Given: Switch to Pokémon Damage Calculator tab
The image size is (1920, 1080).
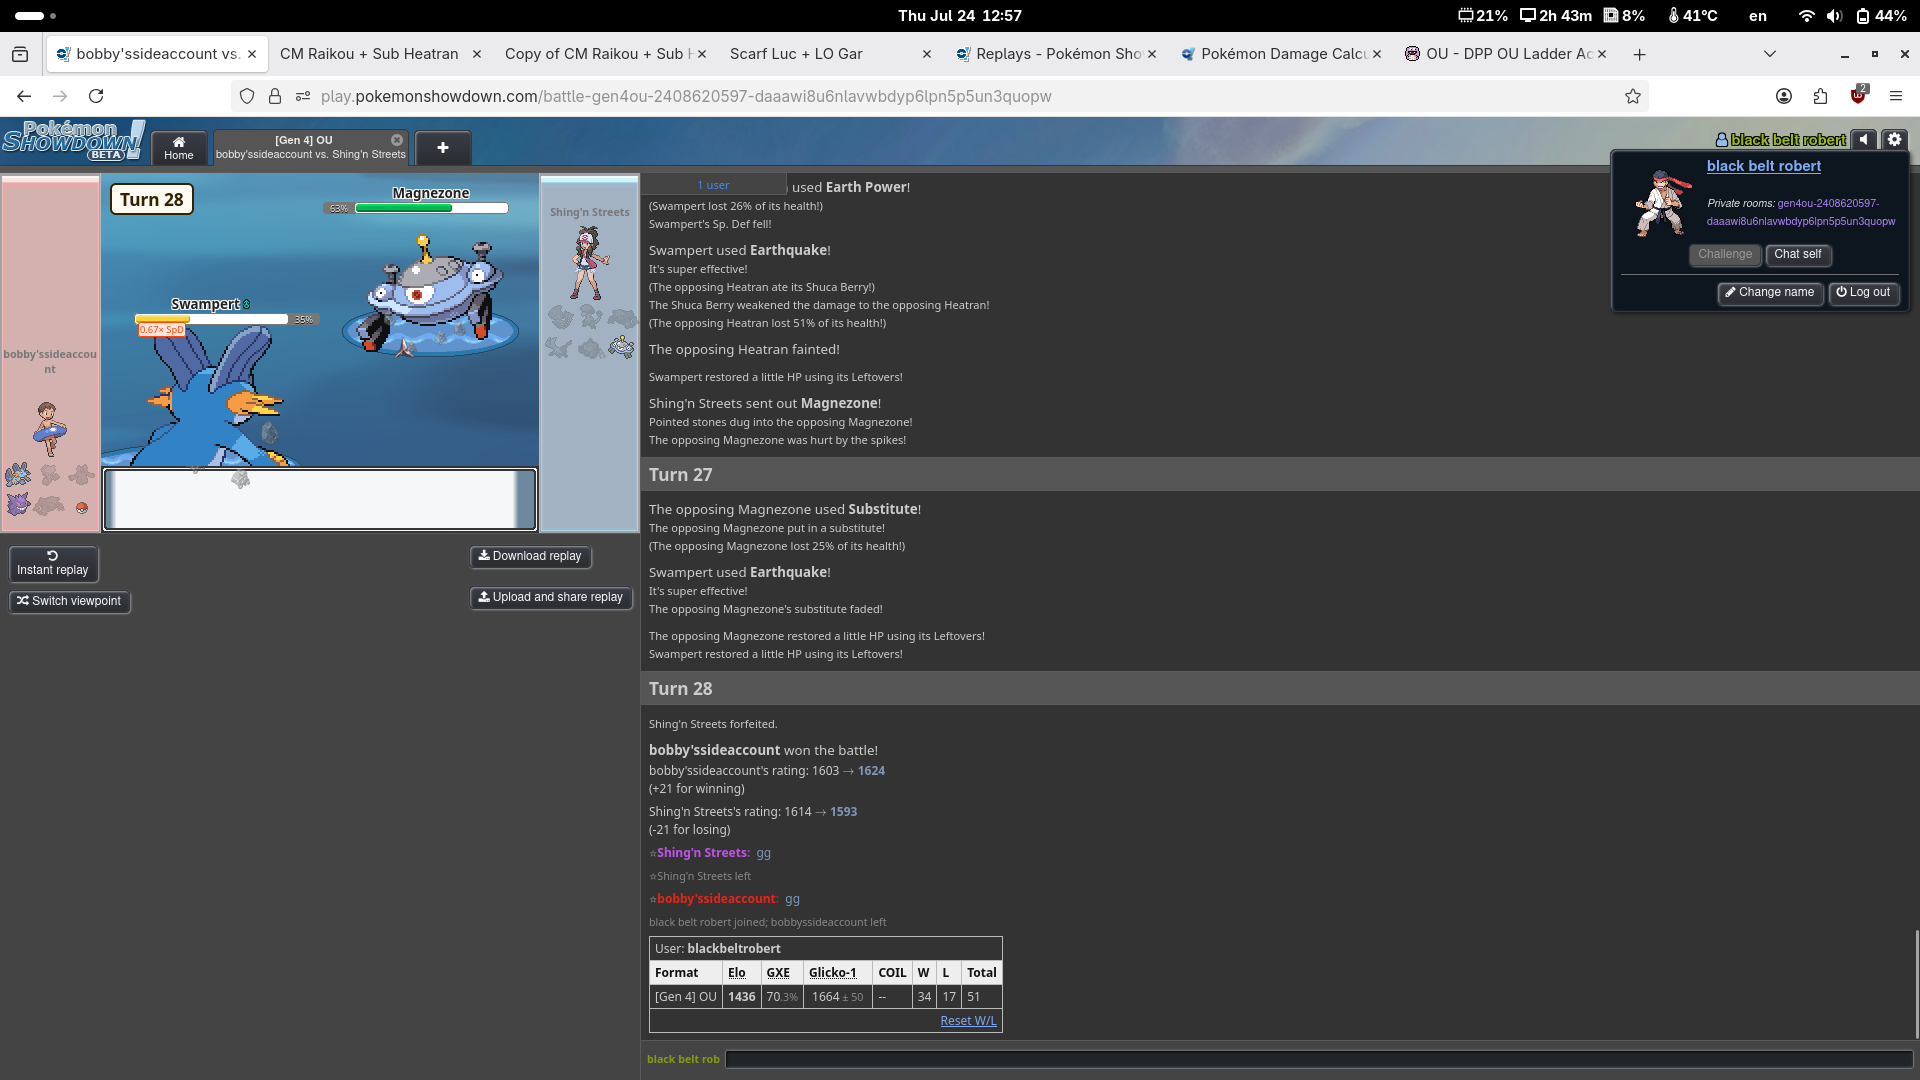Looking at the screenshot, I should (1280, 54).
